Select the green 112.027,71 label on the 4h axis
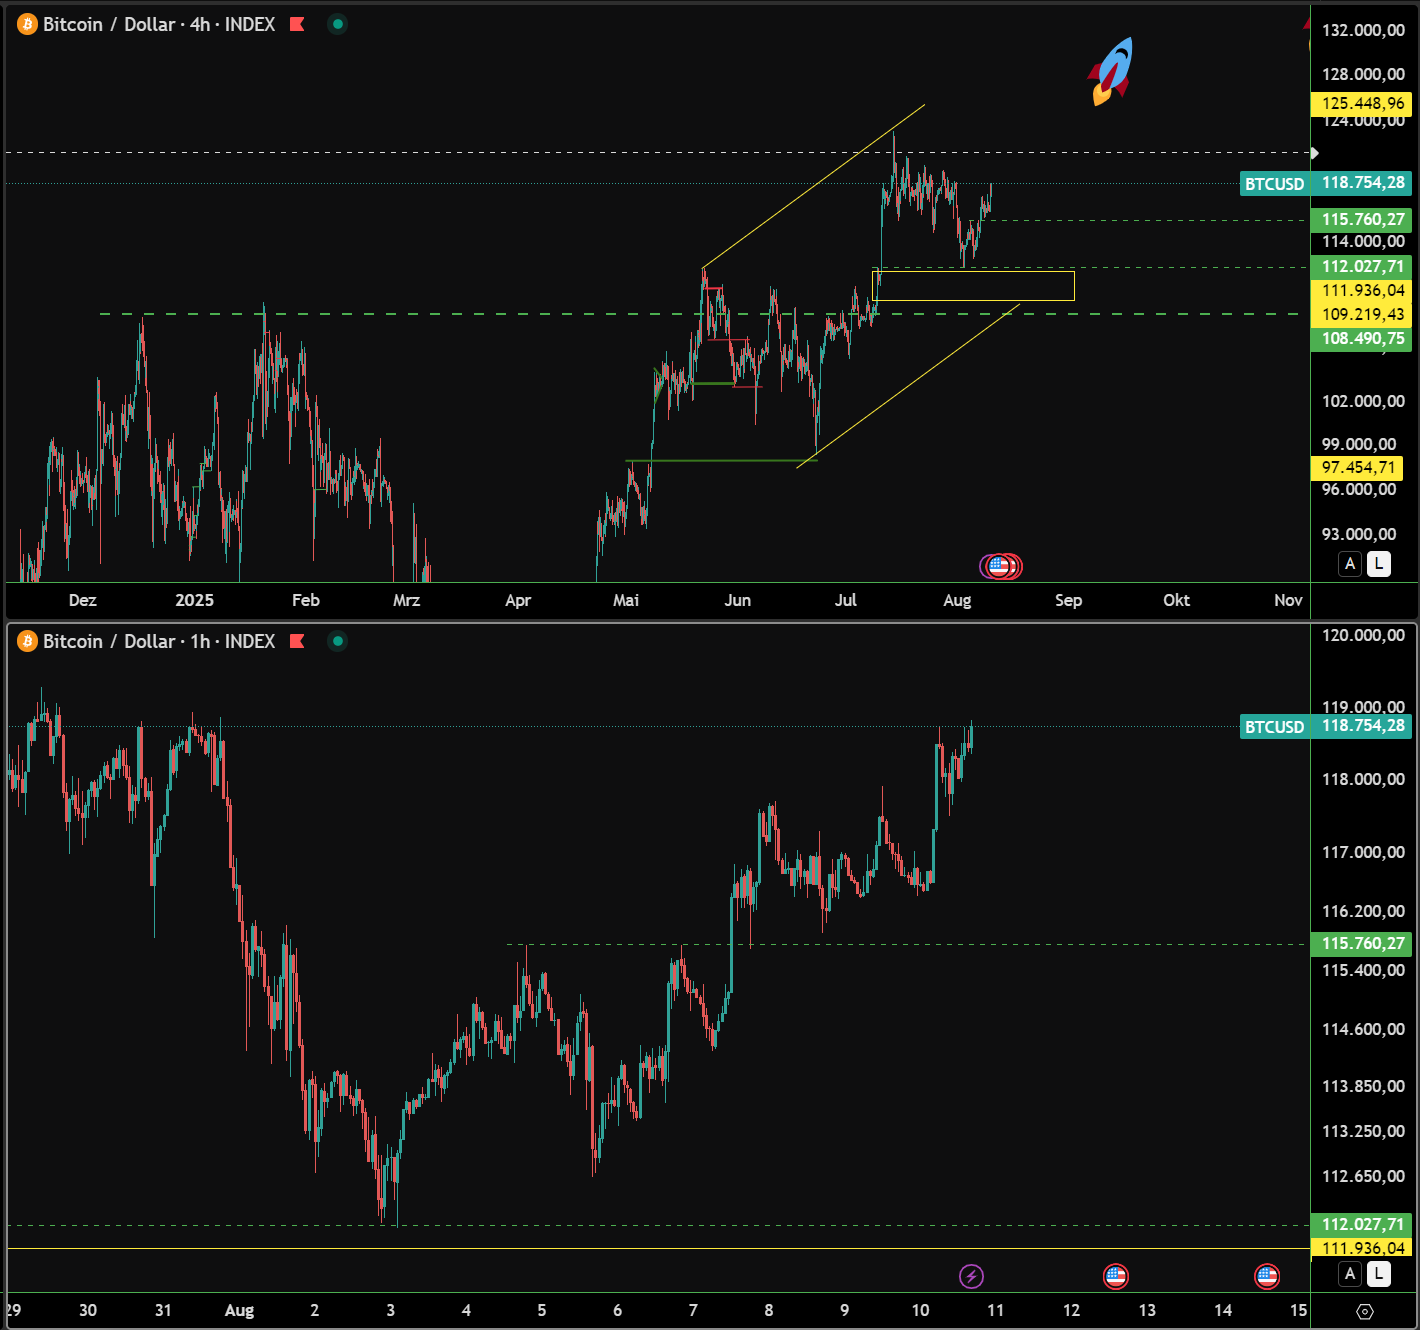 [x=1360, y=267]
